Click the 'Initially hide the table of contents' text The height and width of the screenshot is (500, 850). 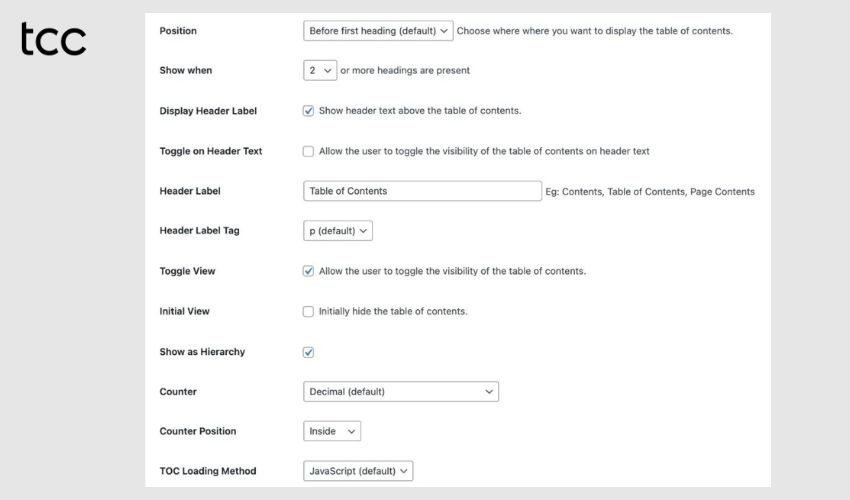[x=393, y=311]
